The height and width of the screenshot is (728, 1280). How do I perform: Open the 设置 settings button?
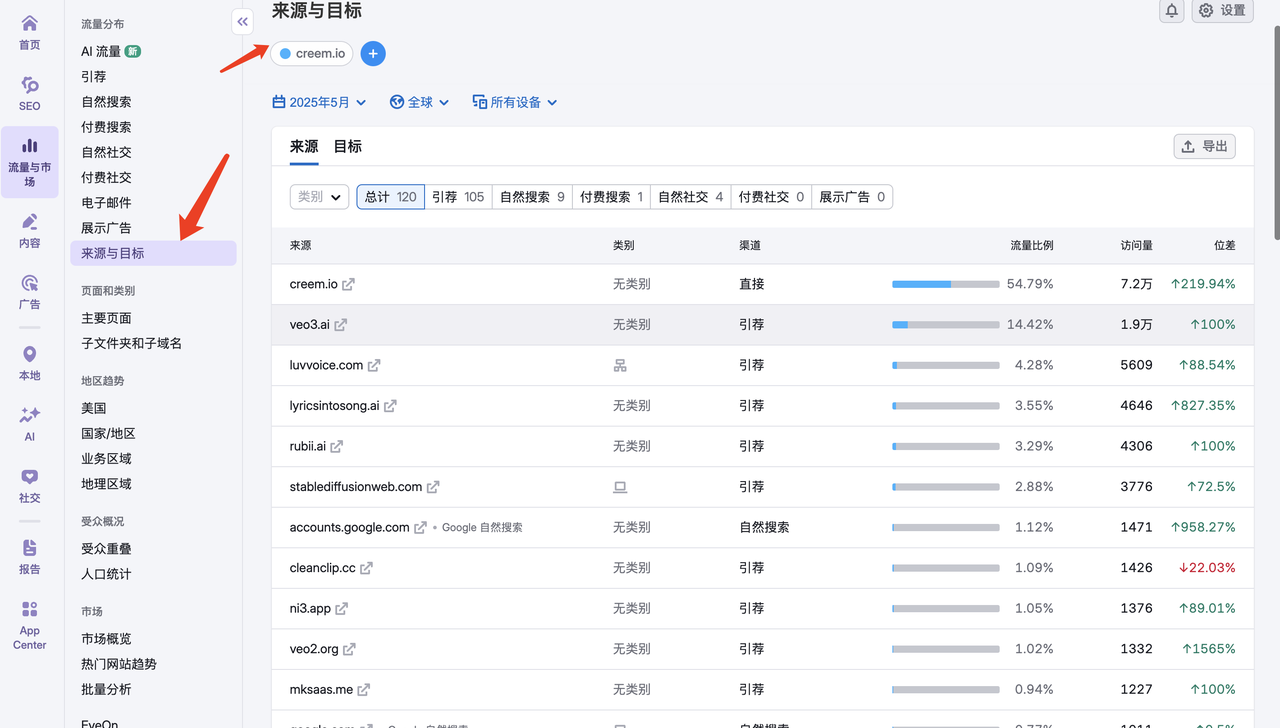pyautogui.click(x=1222, y=10)
